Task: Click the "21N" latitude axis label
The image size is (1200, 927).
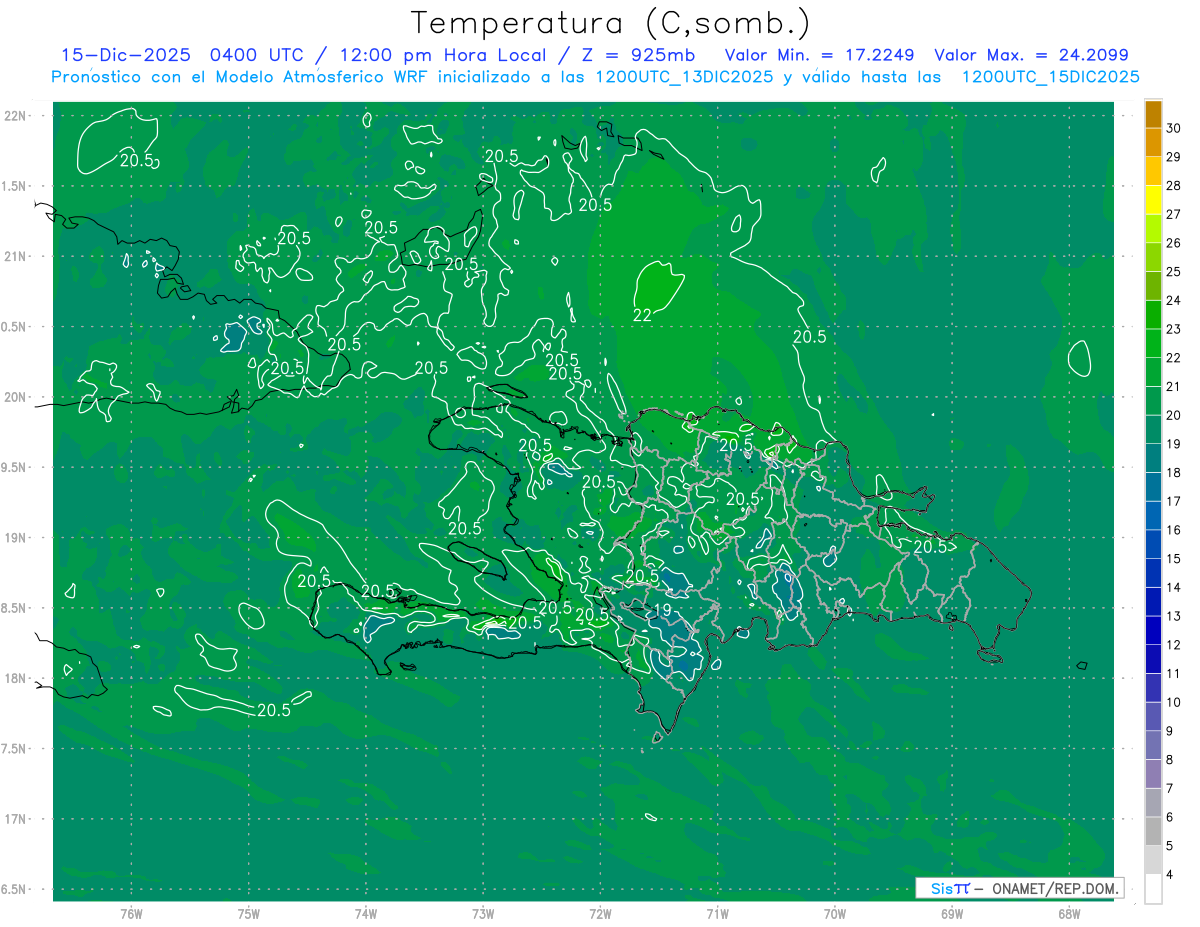Action: [x=16, y=256]
